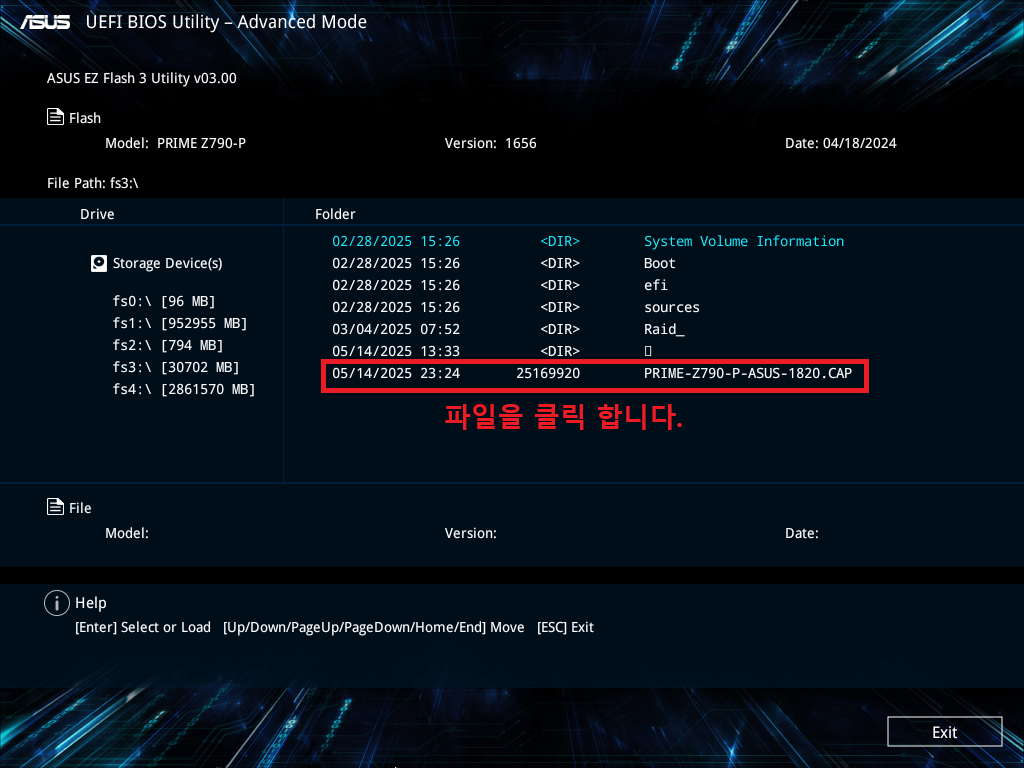
Task: Click the [ESC] Exit hint text
Action: pos(565,627)
